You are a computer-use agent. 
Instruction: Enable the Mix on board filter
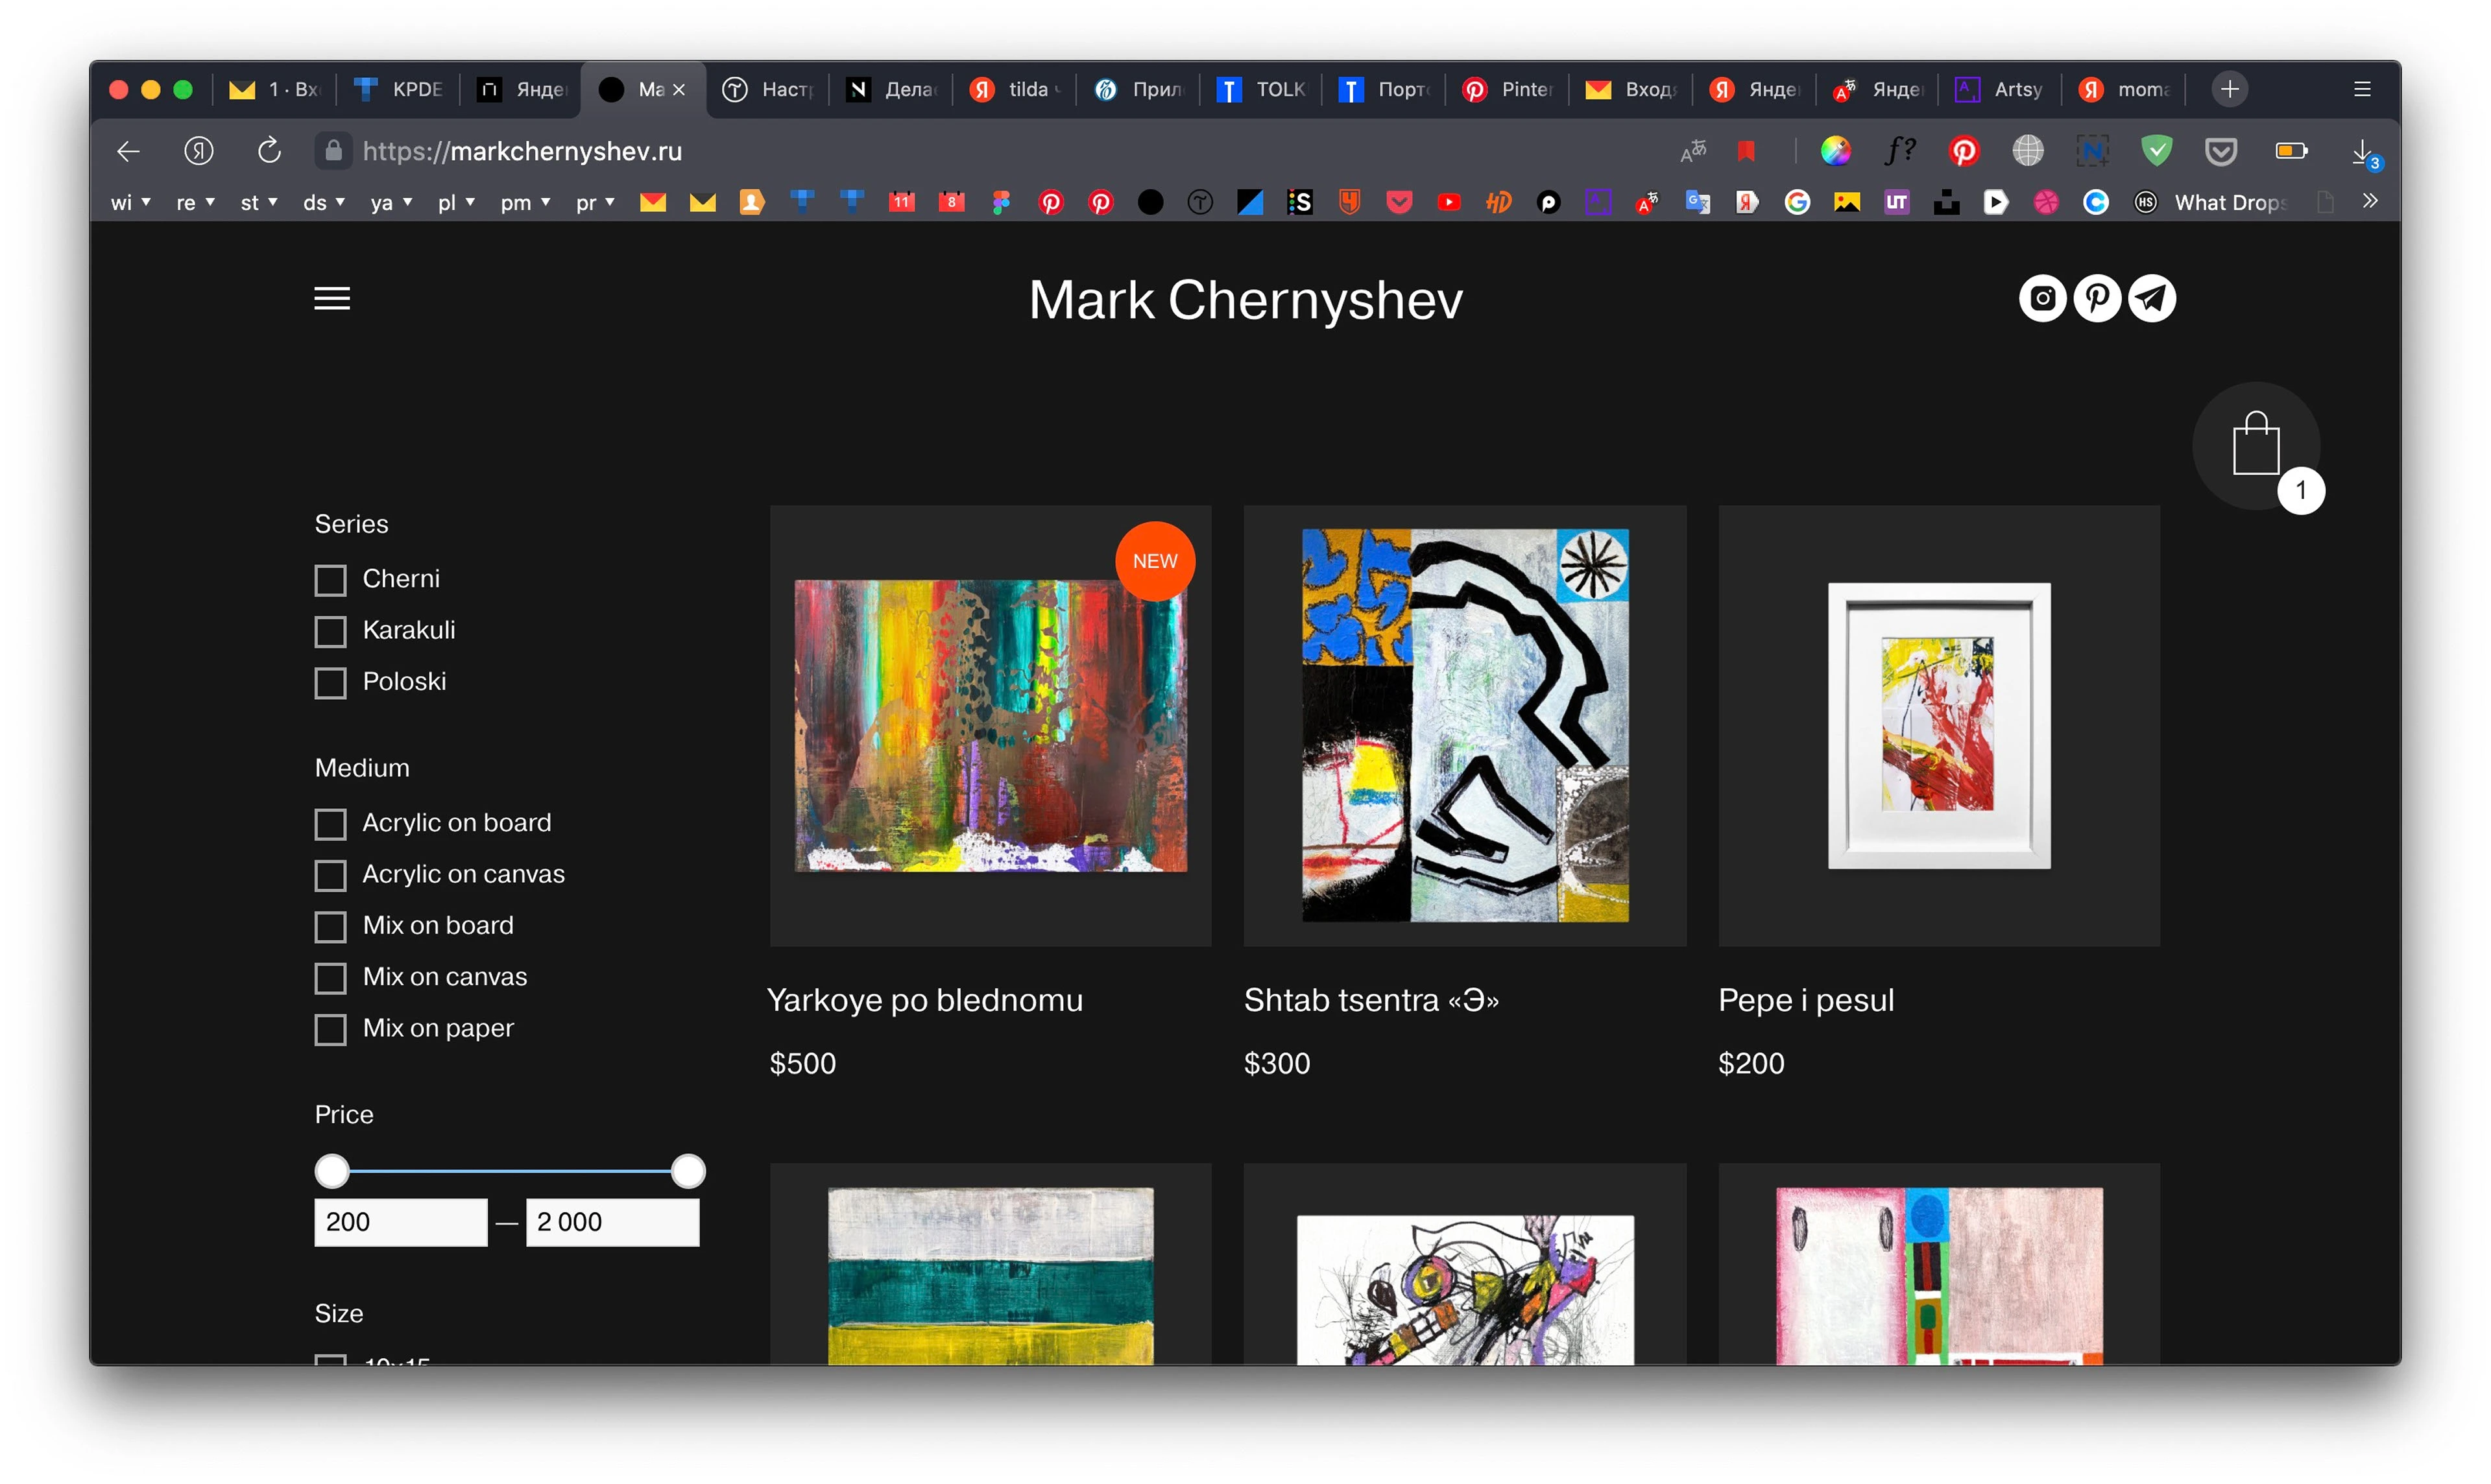pyautogui.click(x=330, y=926)
